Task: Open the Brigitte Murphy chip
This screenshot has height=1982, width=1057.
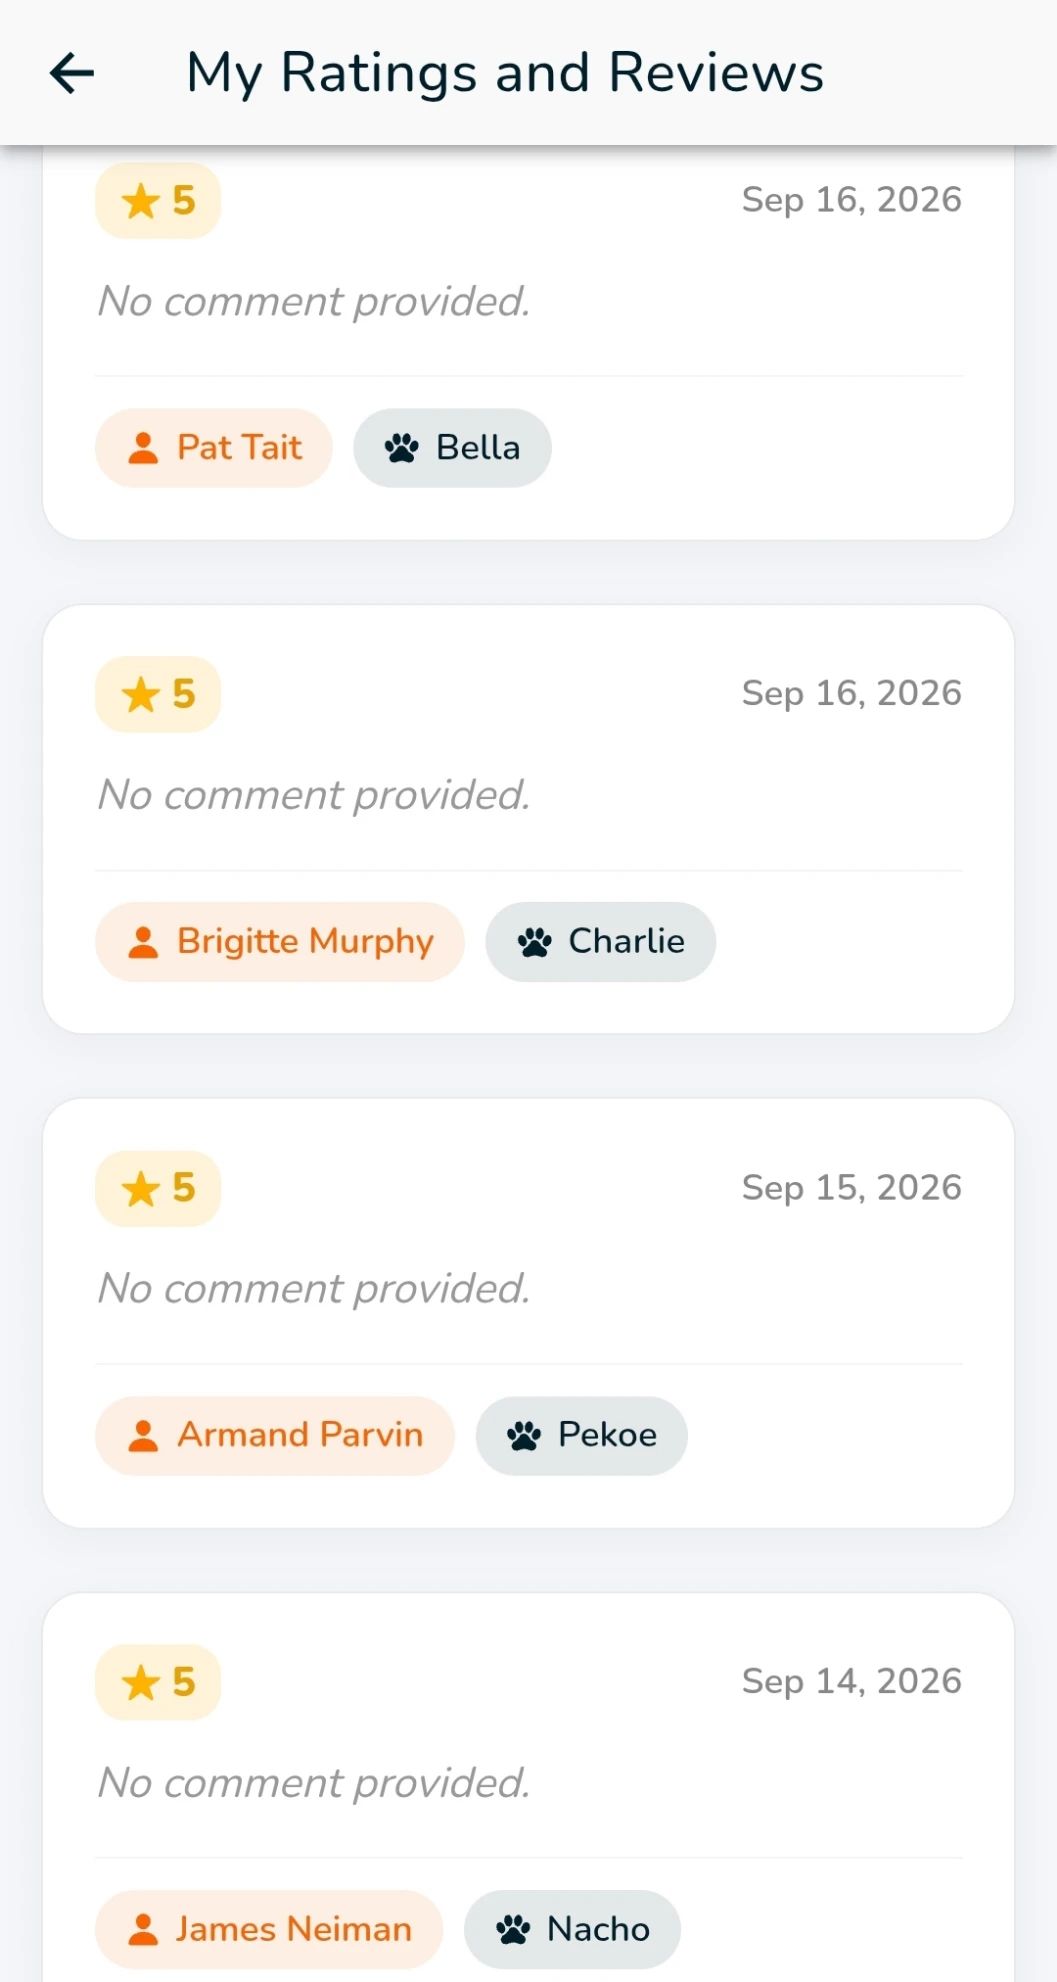Action: pyautogui.click(x=280, y=942)
